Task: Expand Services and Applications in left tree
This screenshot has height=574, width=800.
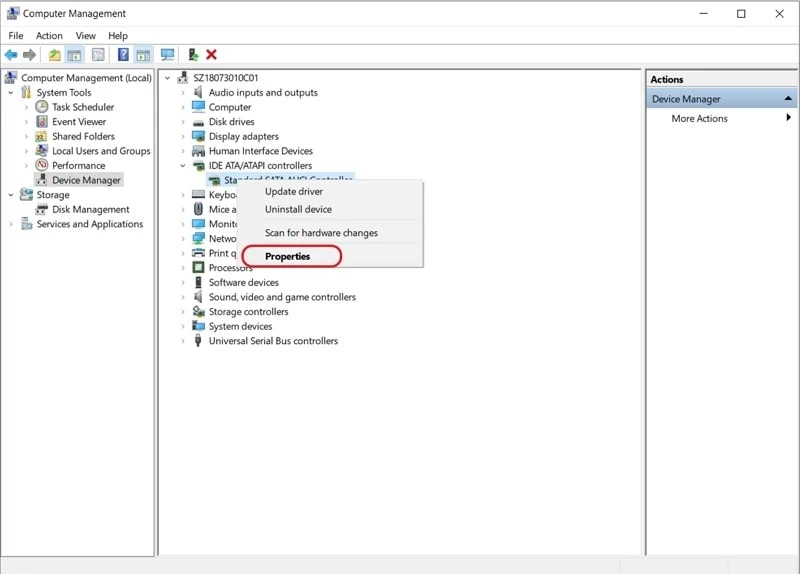Action: tap(11, 224)
